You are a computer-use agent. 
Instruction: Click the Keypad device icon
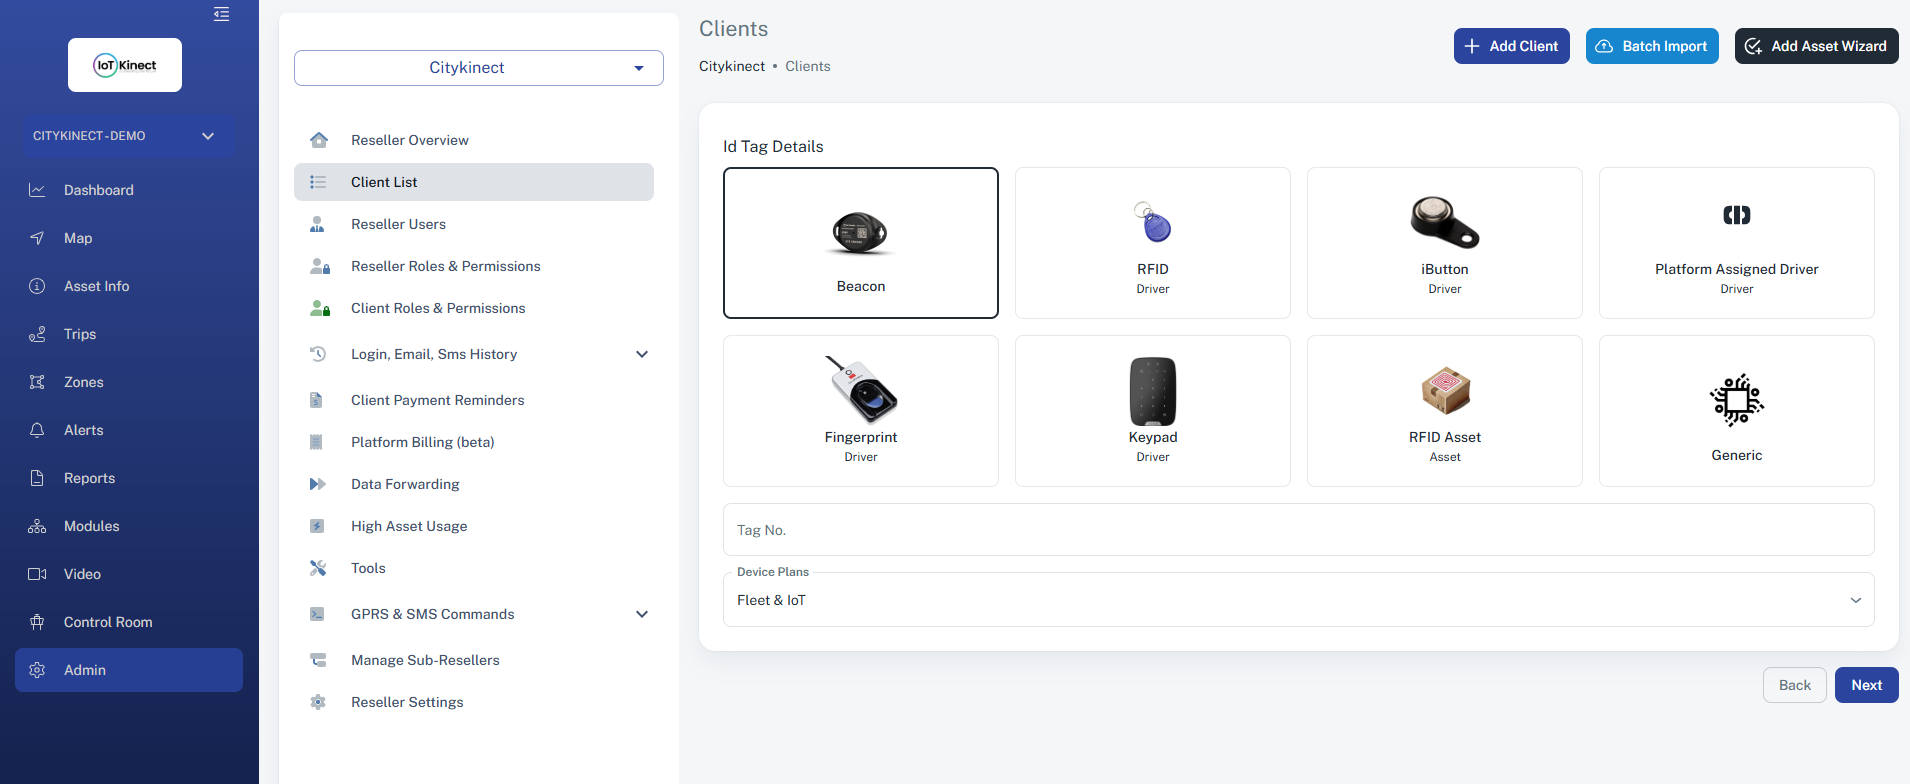(x=1152, y=391)
